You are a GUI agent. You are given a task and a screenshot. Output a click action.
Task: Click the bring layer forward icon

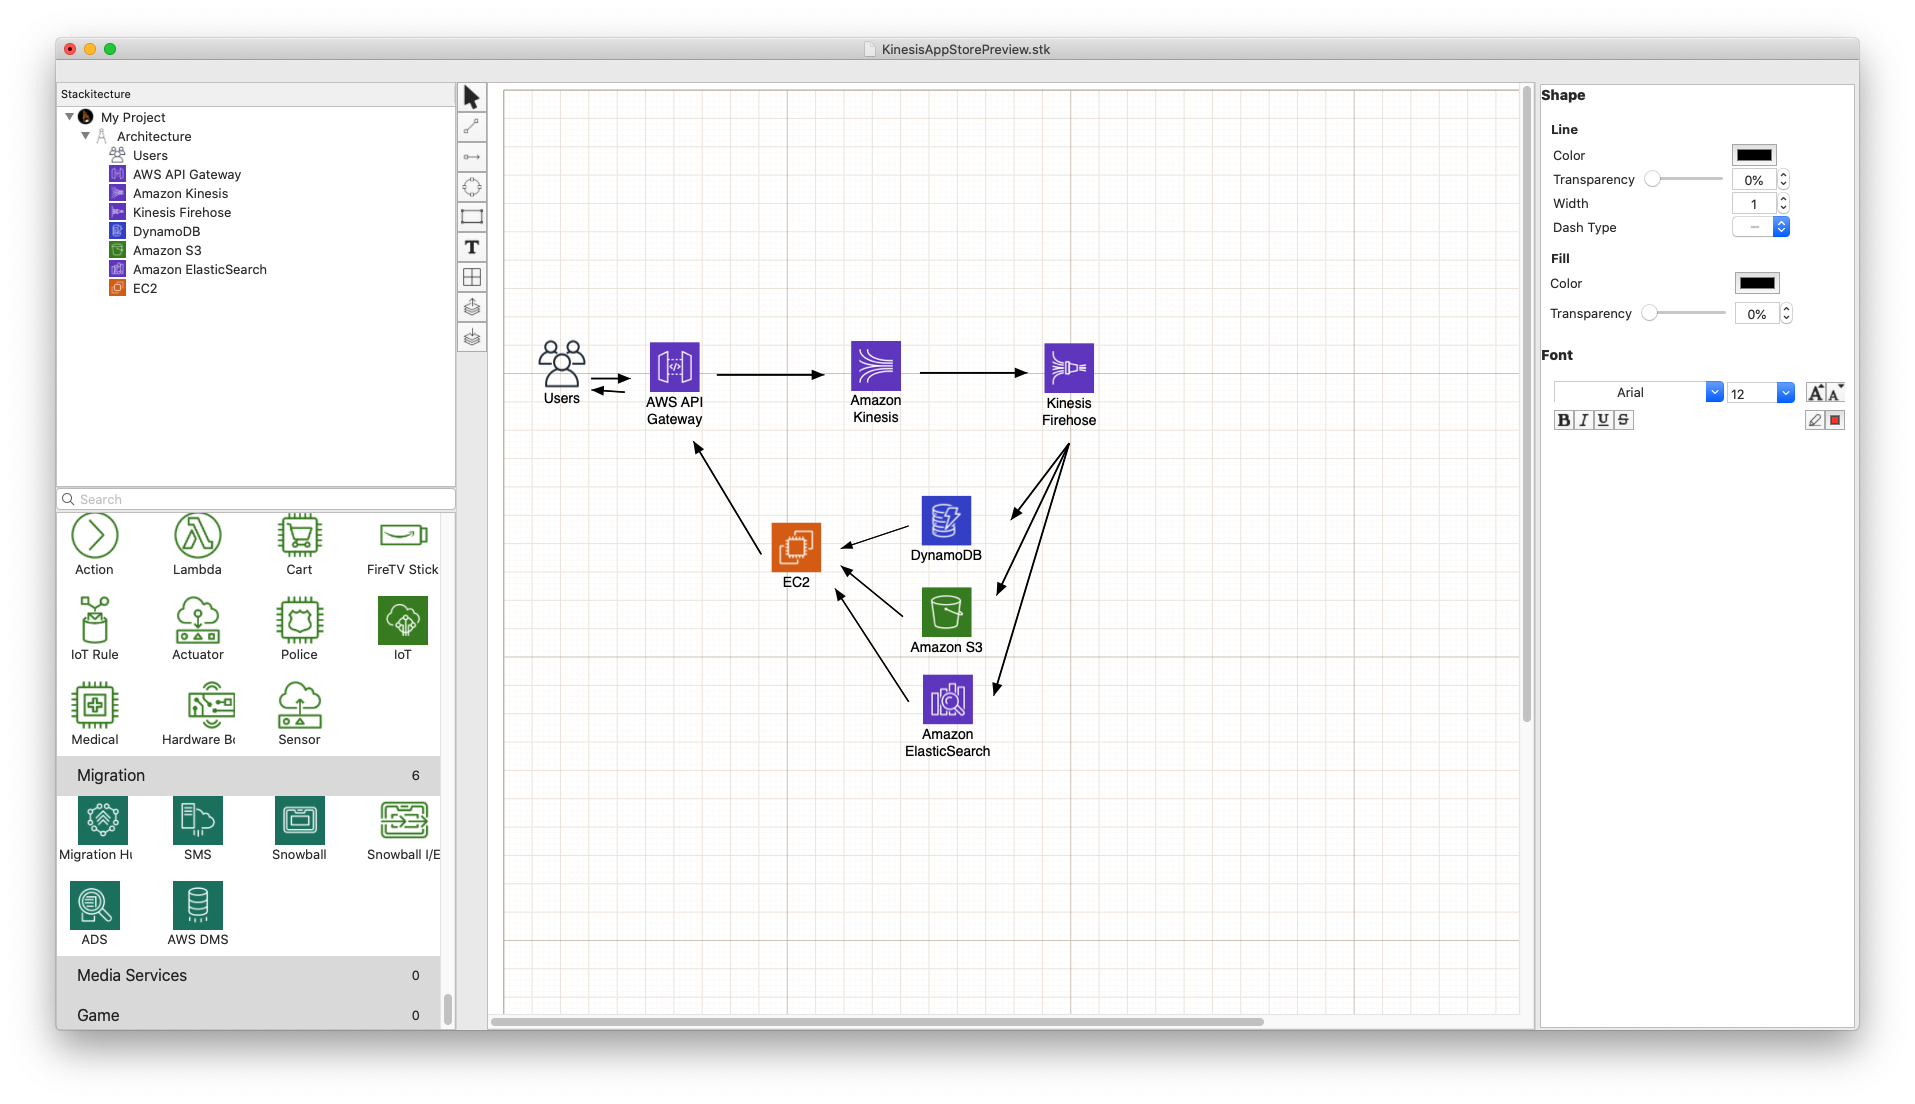(x=472, y=307)
